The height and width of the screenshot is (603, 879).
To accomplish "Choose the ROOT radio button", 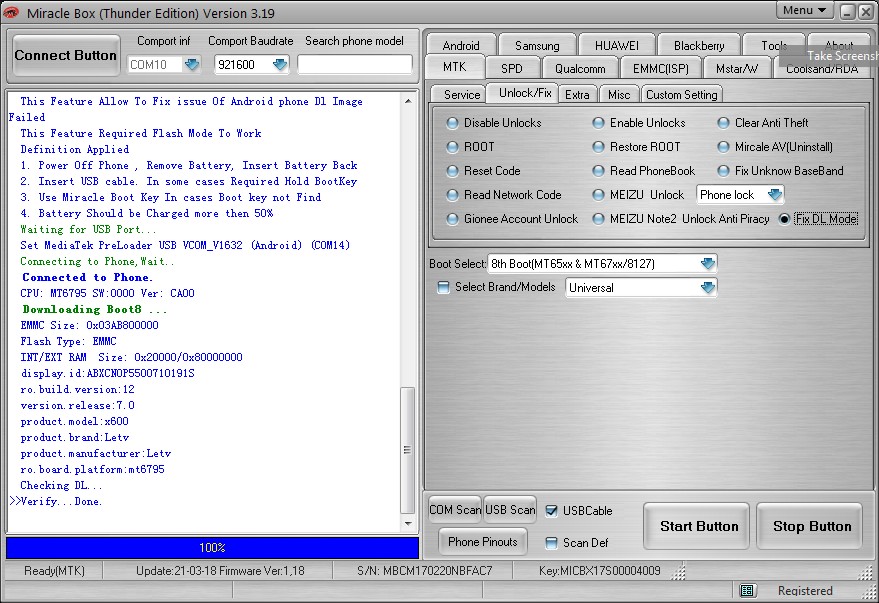I will click(x=452, y=147).
